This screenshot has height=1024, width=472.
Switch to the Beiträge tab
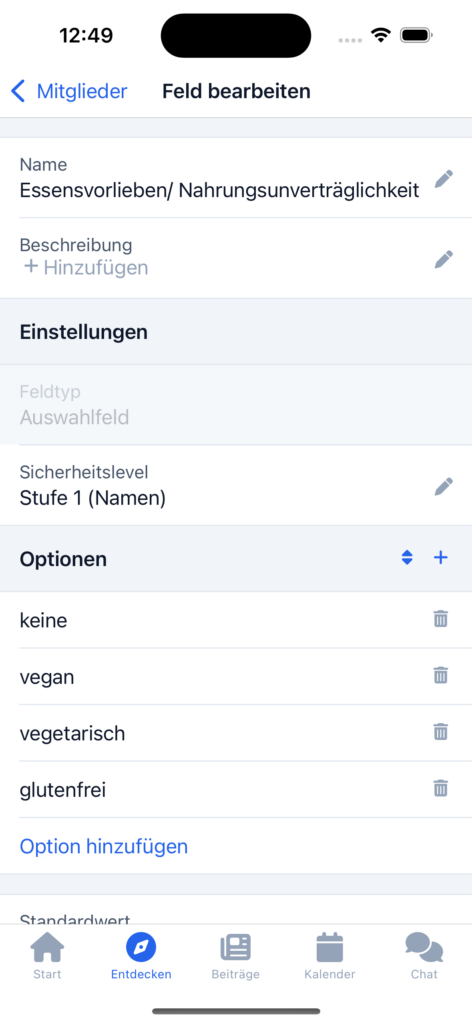click(x=236, y=956)
